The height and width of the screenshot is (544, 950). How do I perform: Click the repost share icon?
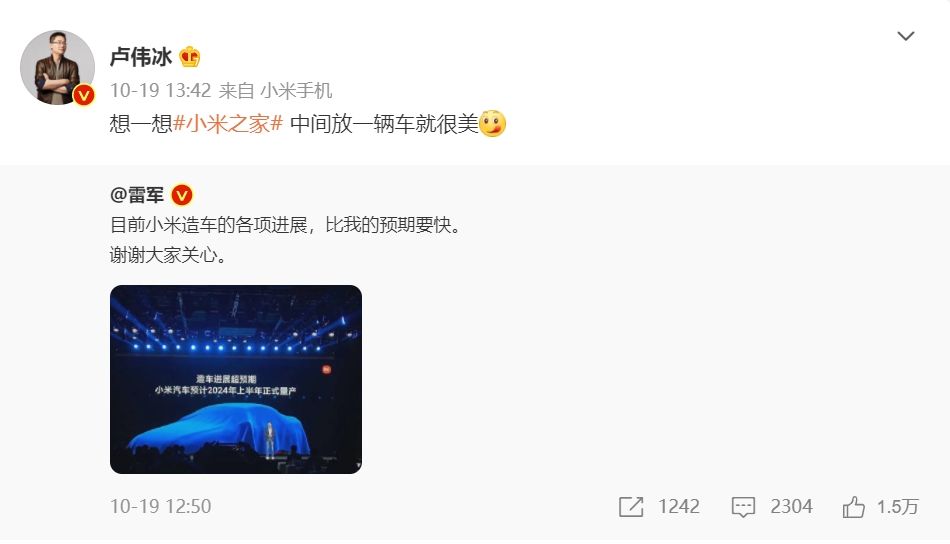(631, 506)
